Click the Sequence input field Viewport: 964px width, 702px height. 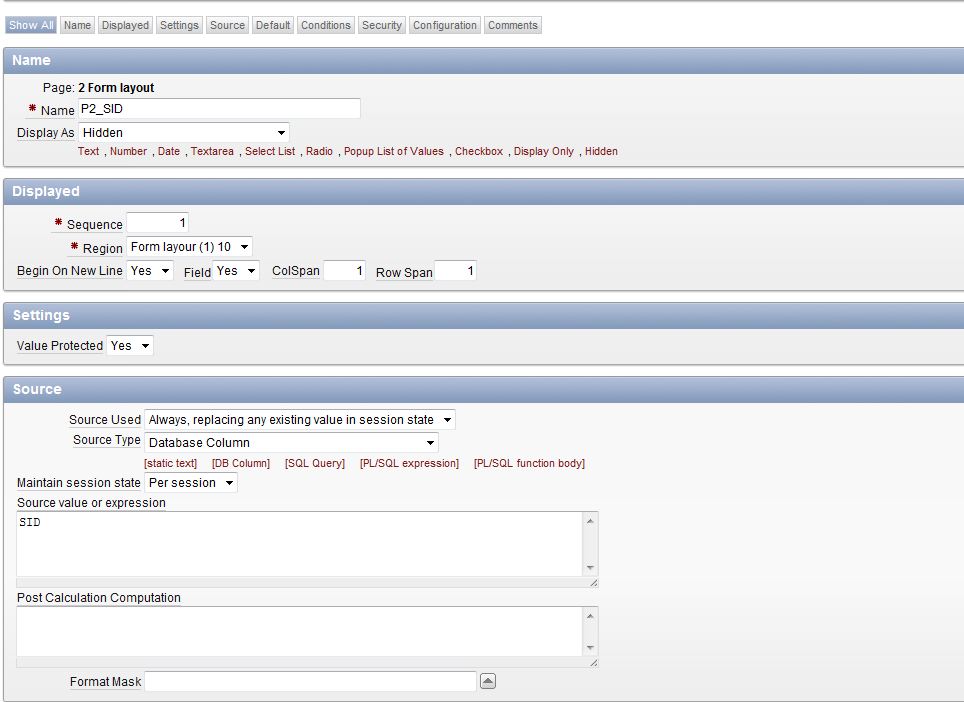(157, 222)
